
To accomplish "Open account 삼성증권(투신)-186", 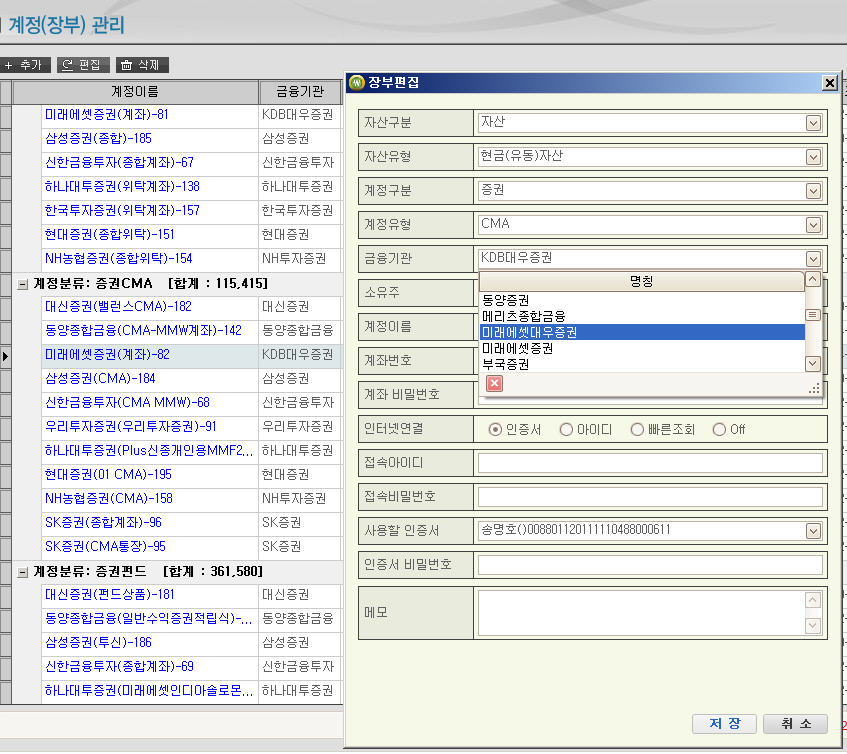I will [x=98, y=643].
